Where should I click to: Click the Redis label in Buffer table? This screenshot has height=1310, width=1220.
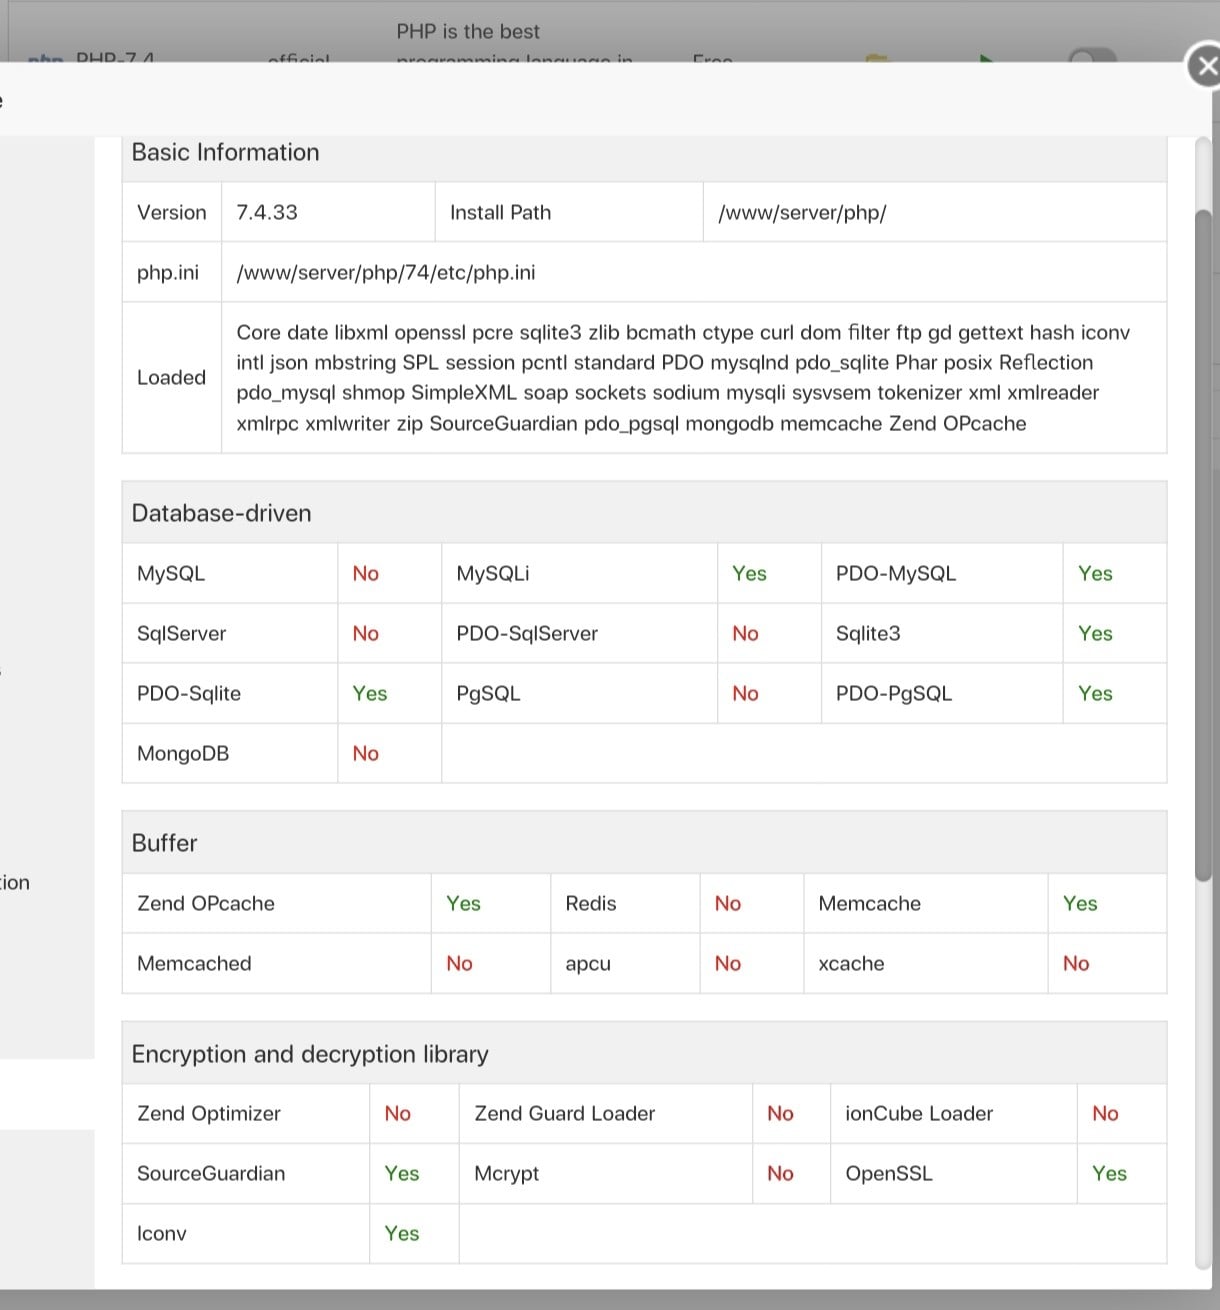[591, 903]
